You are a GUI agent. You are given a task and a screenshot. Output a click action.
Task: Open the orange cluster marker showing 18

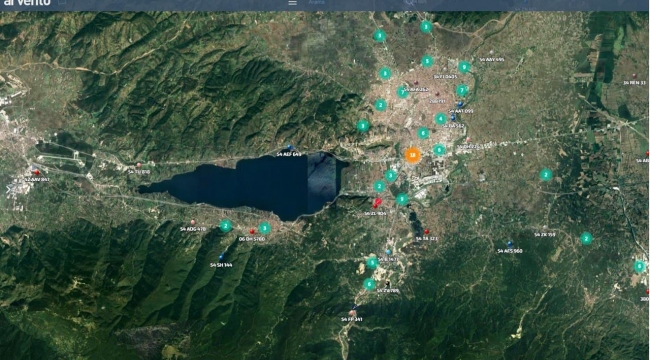[x=412, y=155]
